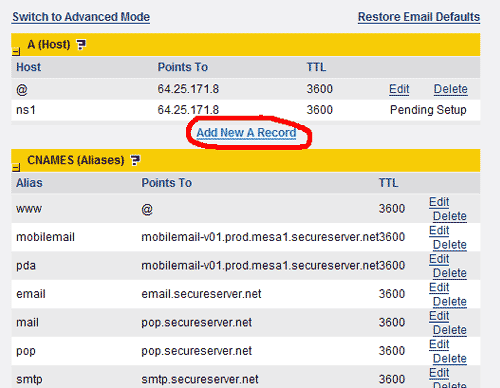Click the www alias name
This screenshot has width=500, height=388.
(29, 209)
